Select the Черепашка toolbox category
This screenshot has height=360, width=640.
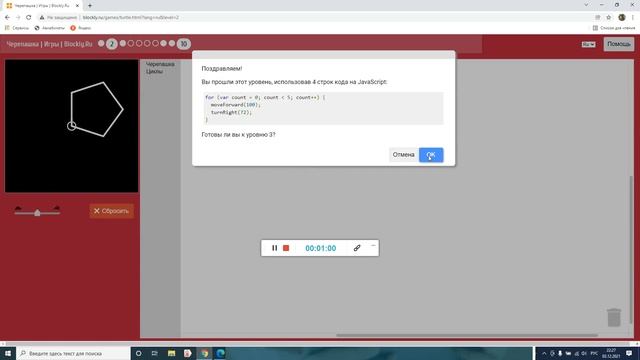pyautogui.click(x=160, y=64)
